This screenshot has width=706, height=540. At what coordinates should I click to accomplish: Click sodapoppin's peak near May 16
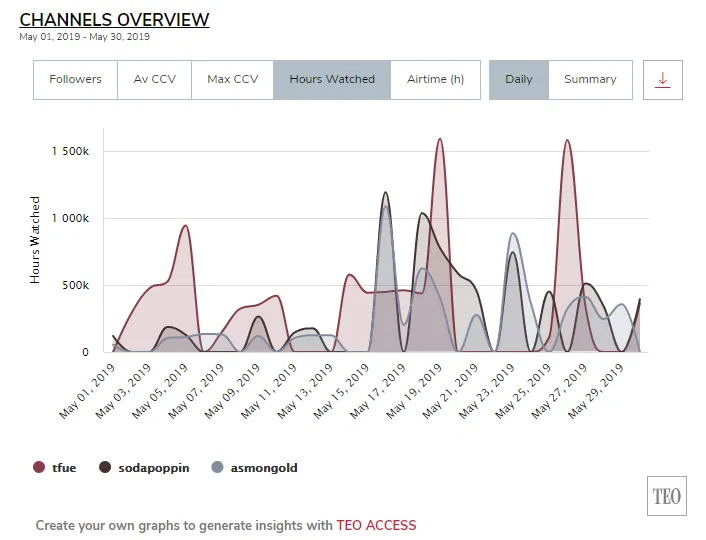point(385,193)
